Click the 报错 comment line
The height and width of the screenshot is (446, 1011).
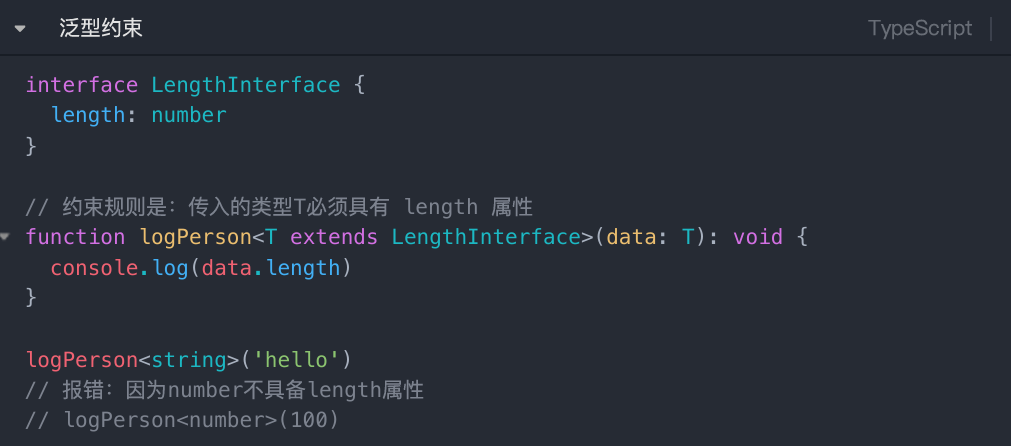coord(224,390)
